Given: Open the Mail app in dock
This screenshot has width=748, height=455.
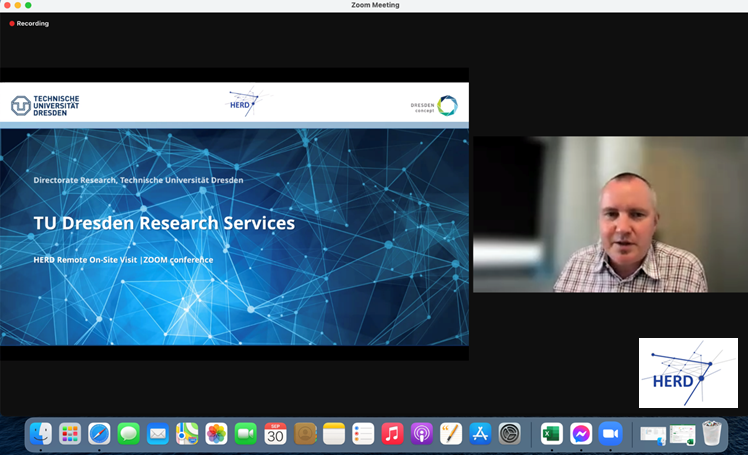Looking at the screenshot, I should pyautogui.click(x=158, y=434).
